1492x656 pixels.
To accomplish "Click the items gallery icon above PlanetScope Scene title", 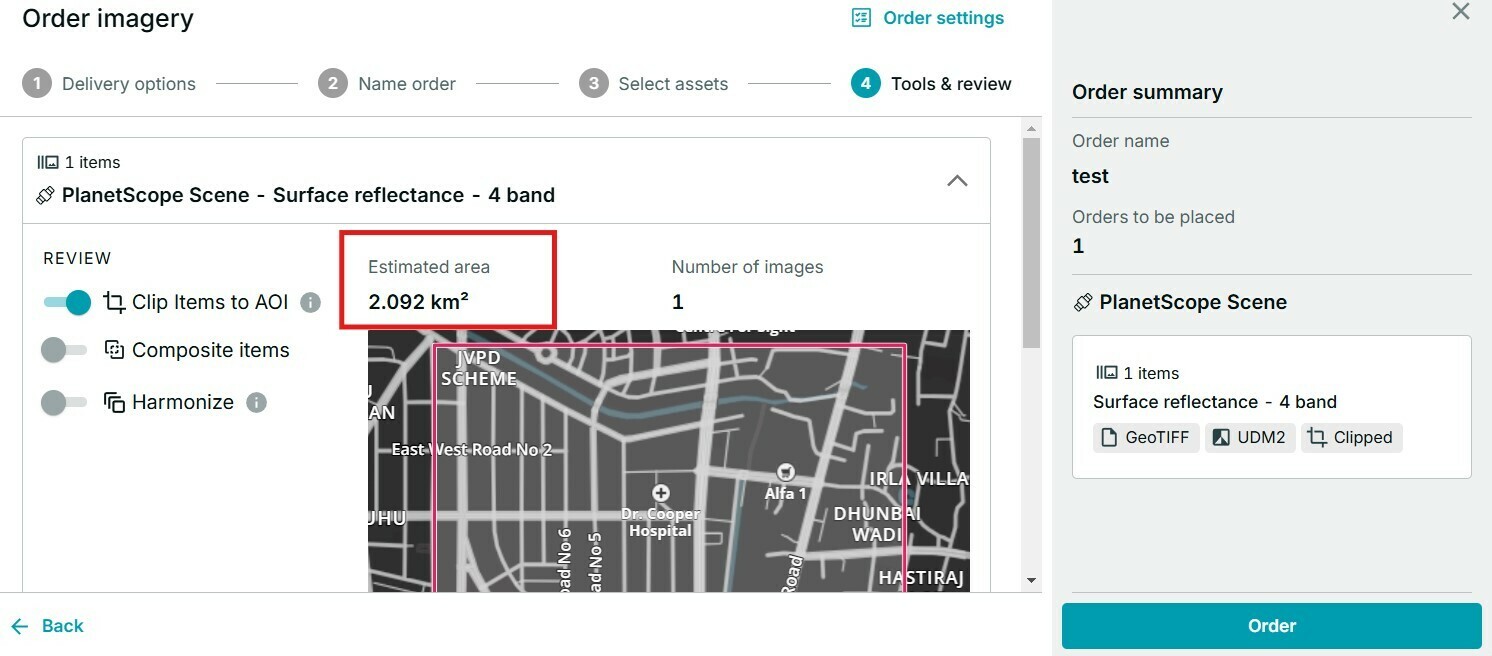I will (48, 162).
